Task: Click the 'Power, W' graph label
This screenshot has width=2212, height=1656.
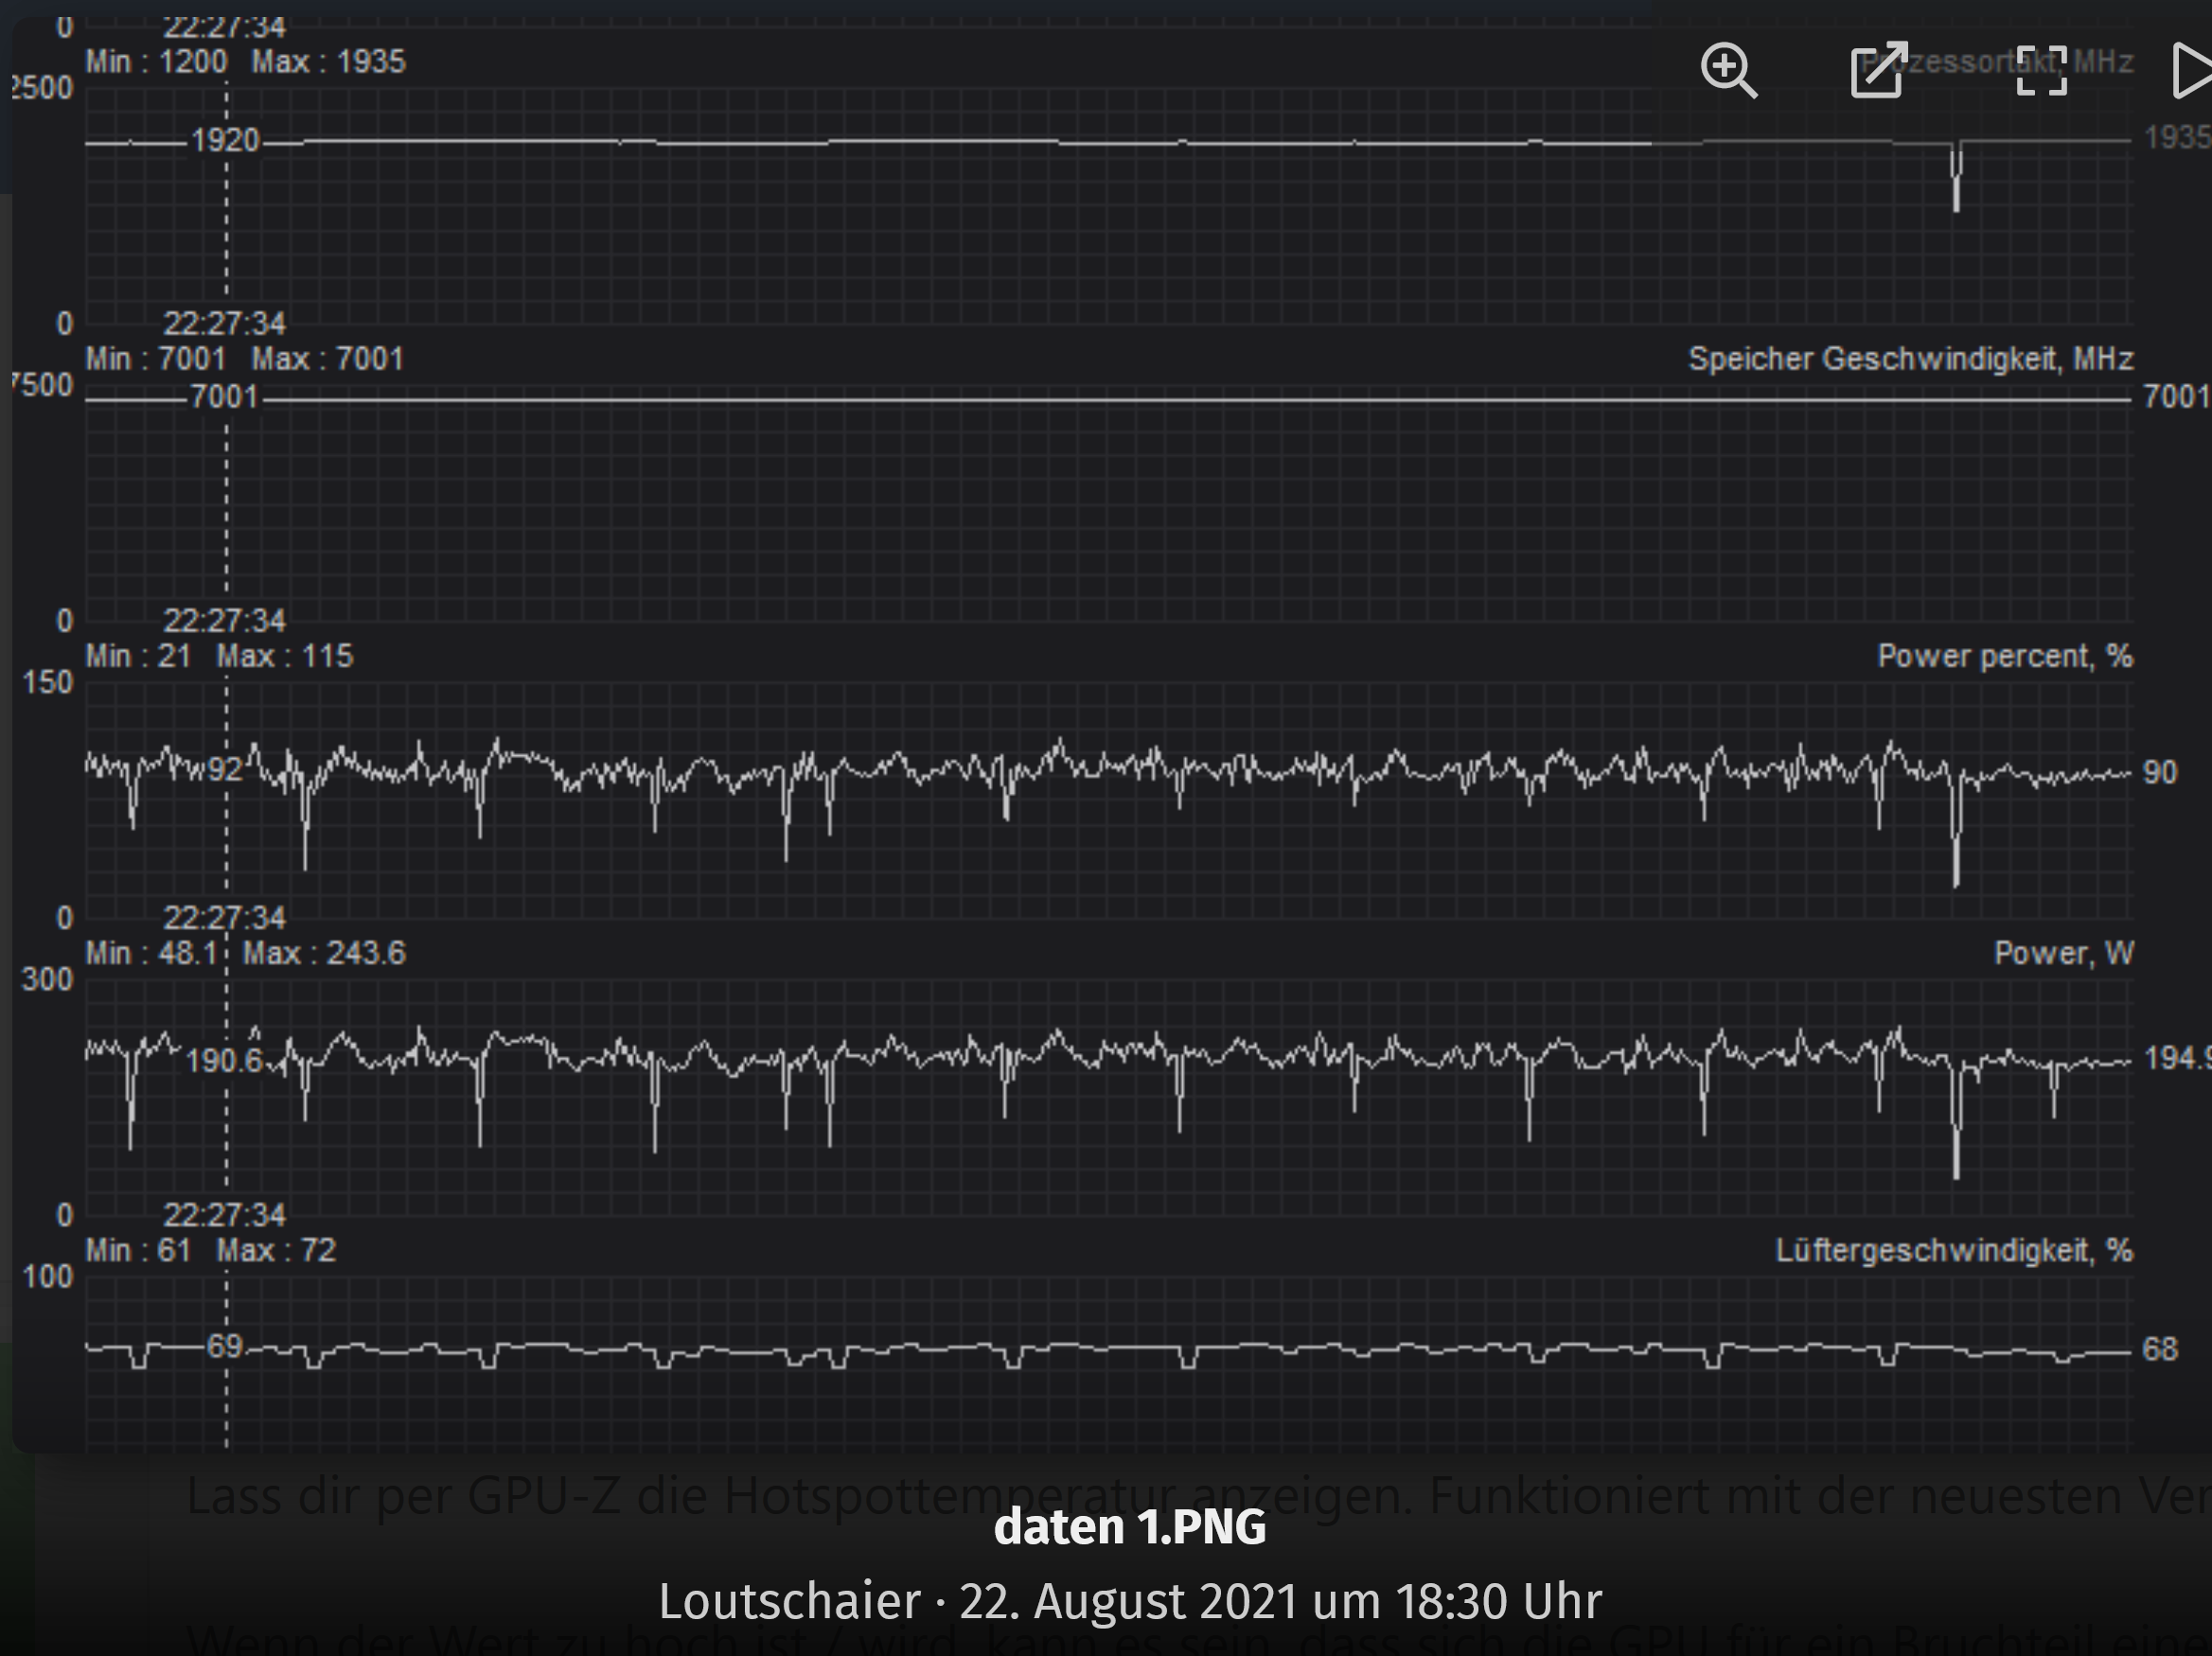Action: coord(2063,953)
